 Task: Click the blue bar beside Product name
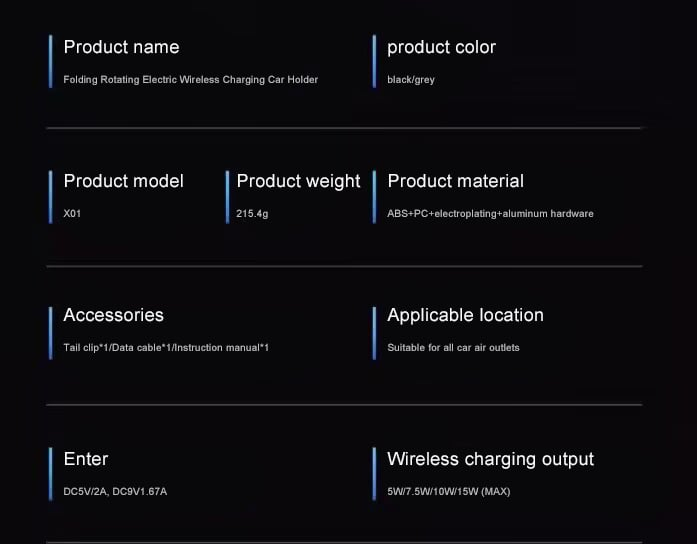[50, 62]
